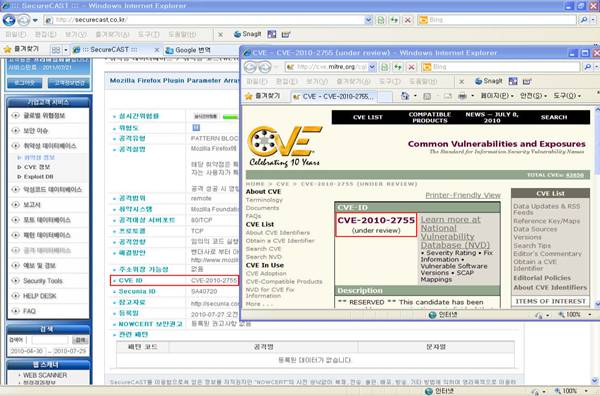The width and height of the screenshot is (600, 396).
Task: Open address dropdown in CVE window
Action: 372,67
